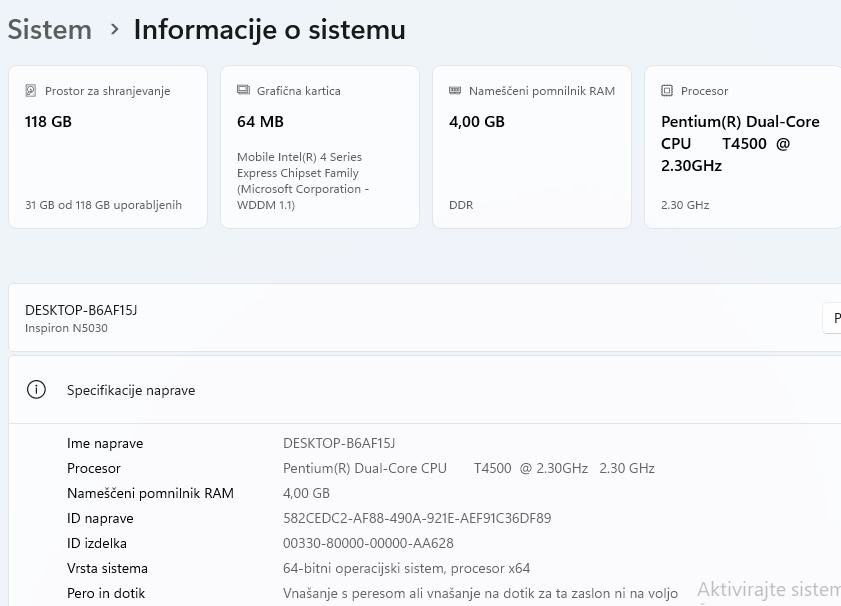This screenshot has height=606, width=841.
Task: Click the Procesor chip icon
Action: coord(667,91)
